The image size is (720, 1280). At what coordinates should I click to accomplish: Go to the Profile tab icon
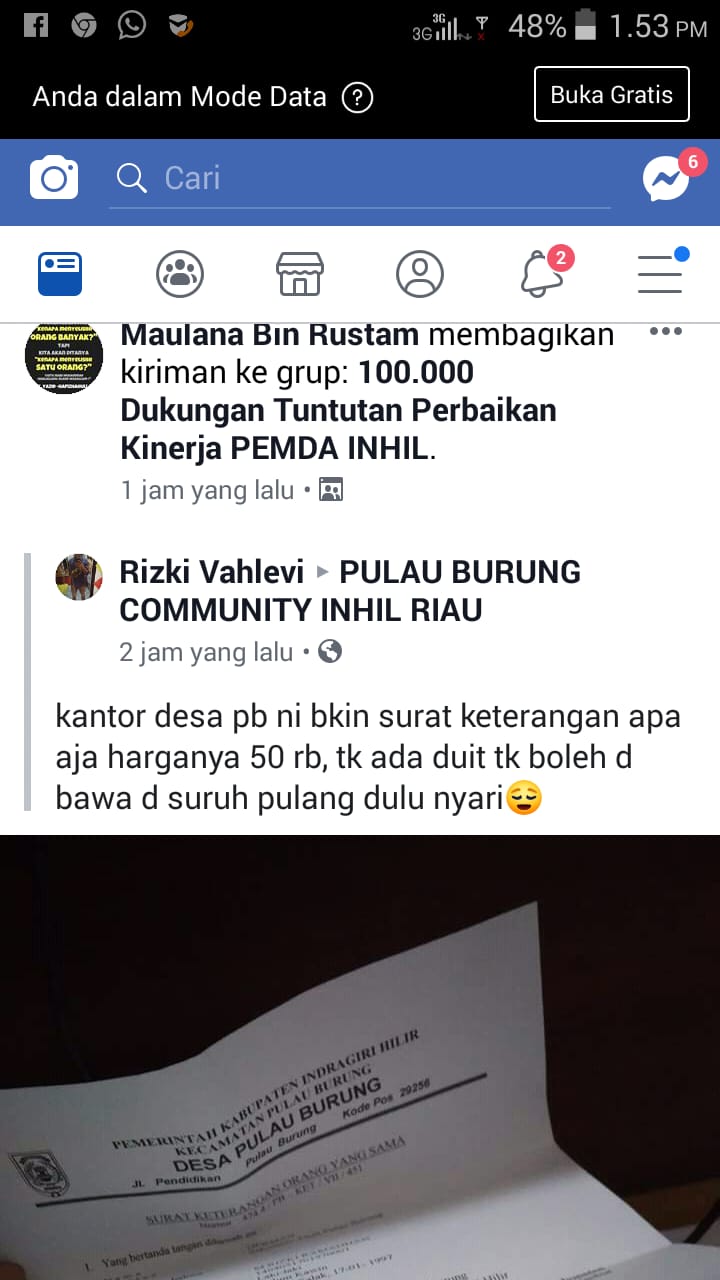pos(420,274)
